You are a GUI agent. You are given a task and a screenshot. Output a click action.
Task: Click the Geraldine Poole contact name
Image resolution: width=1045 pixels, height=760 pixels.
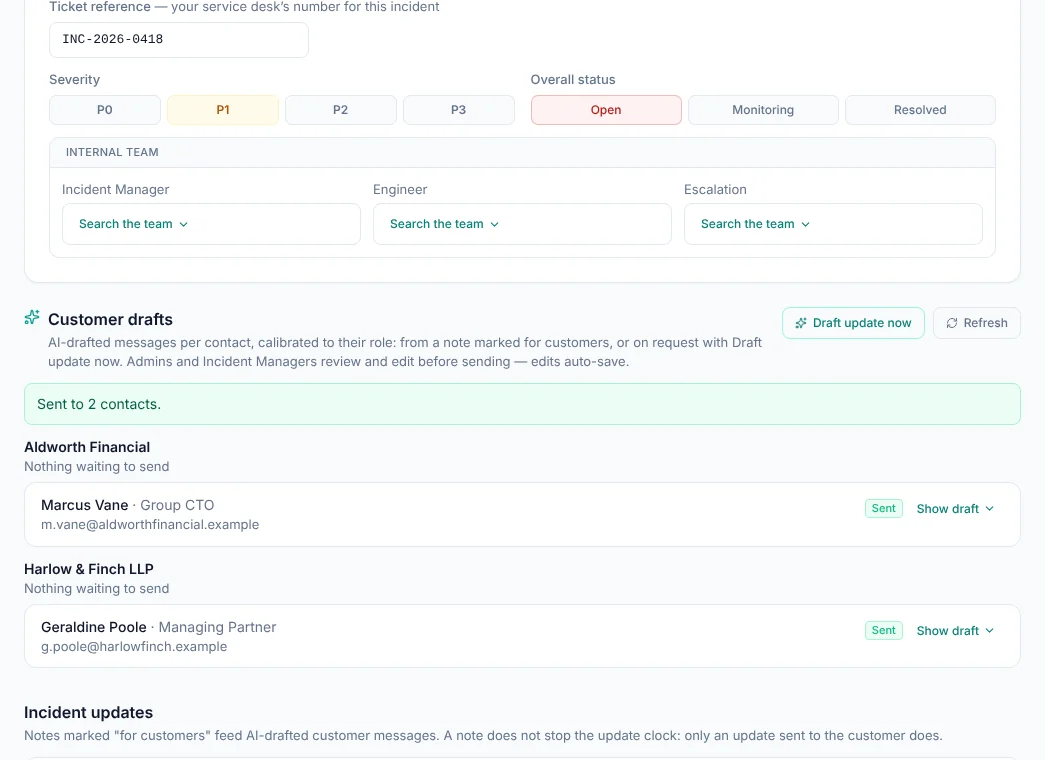[94, 627]
